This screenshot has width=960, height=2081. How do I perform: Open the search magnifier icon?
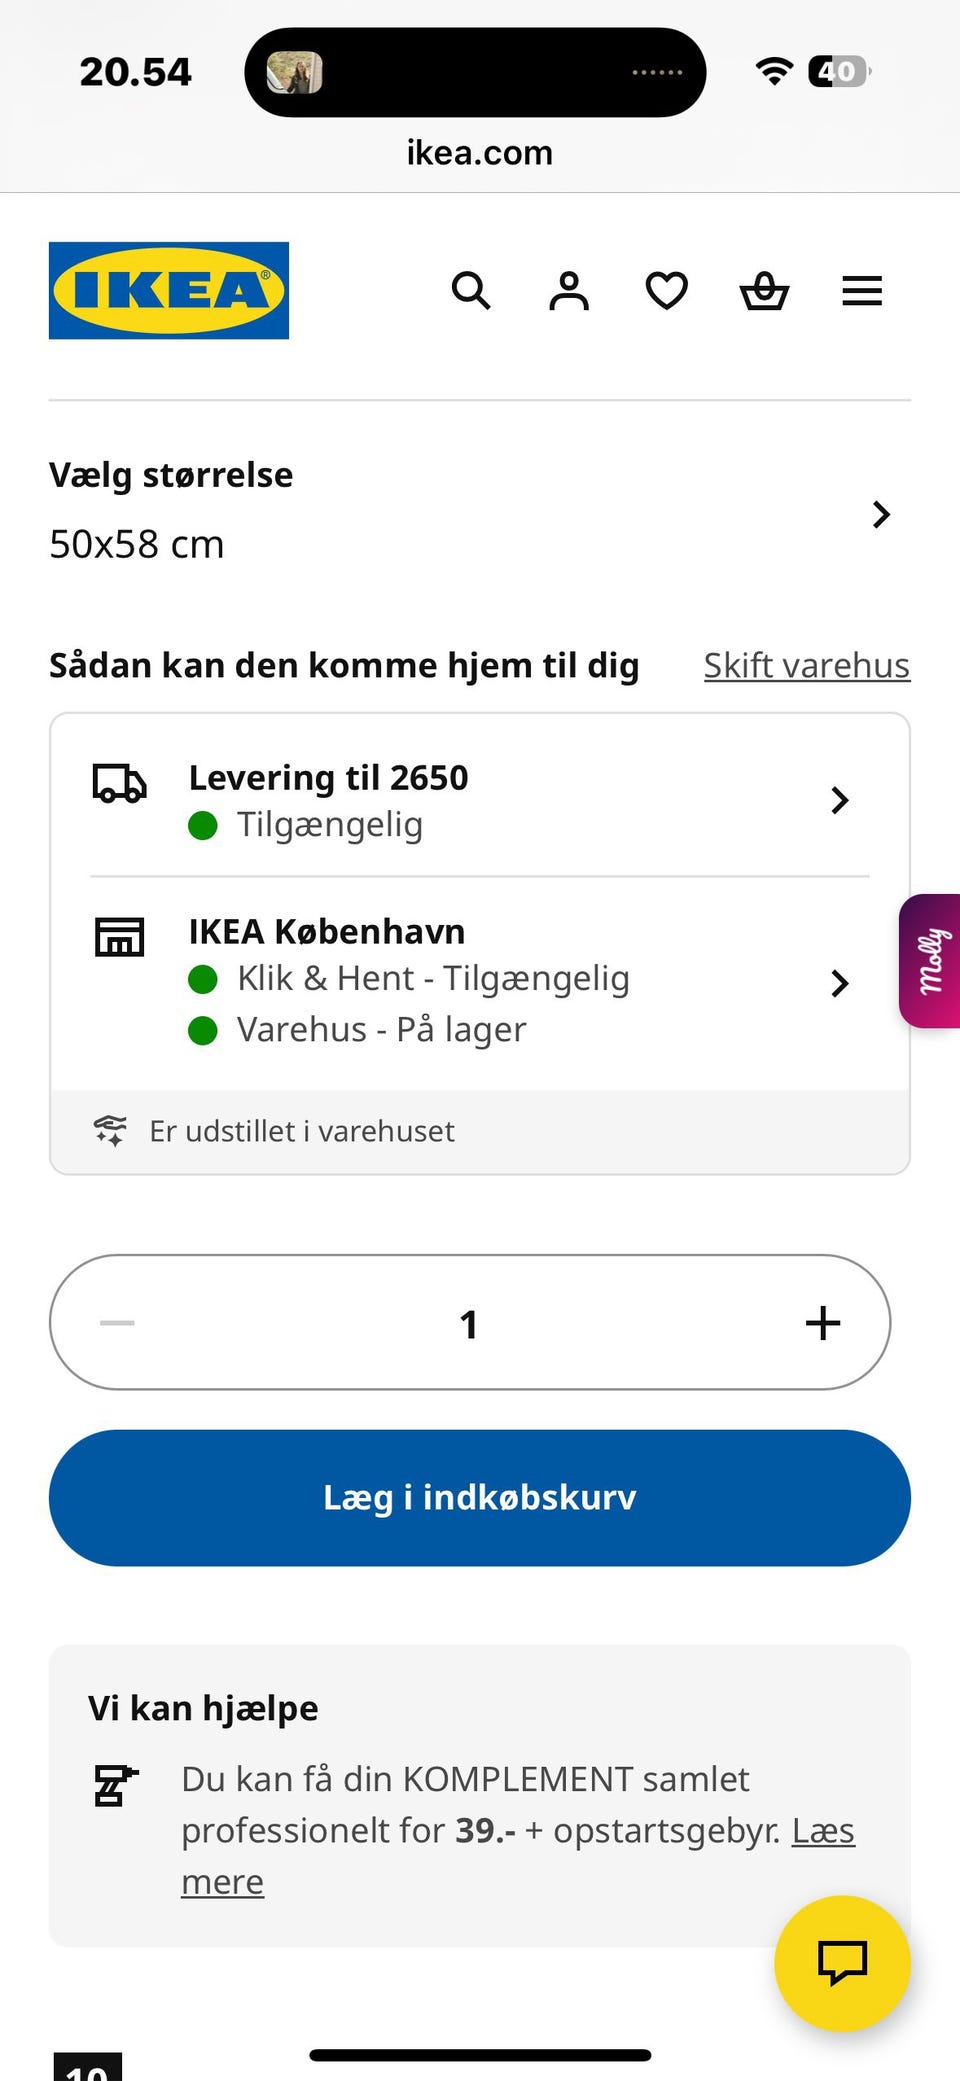tap(471, 291)
